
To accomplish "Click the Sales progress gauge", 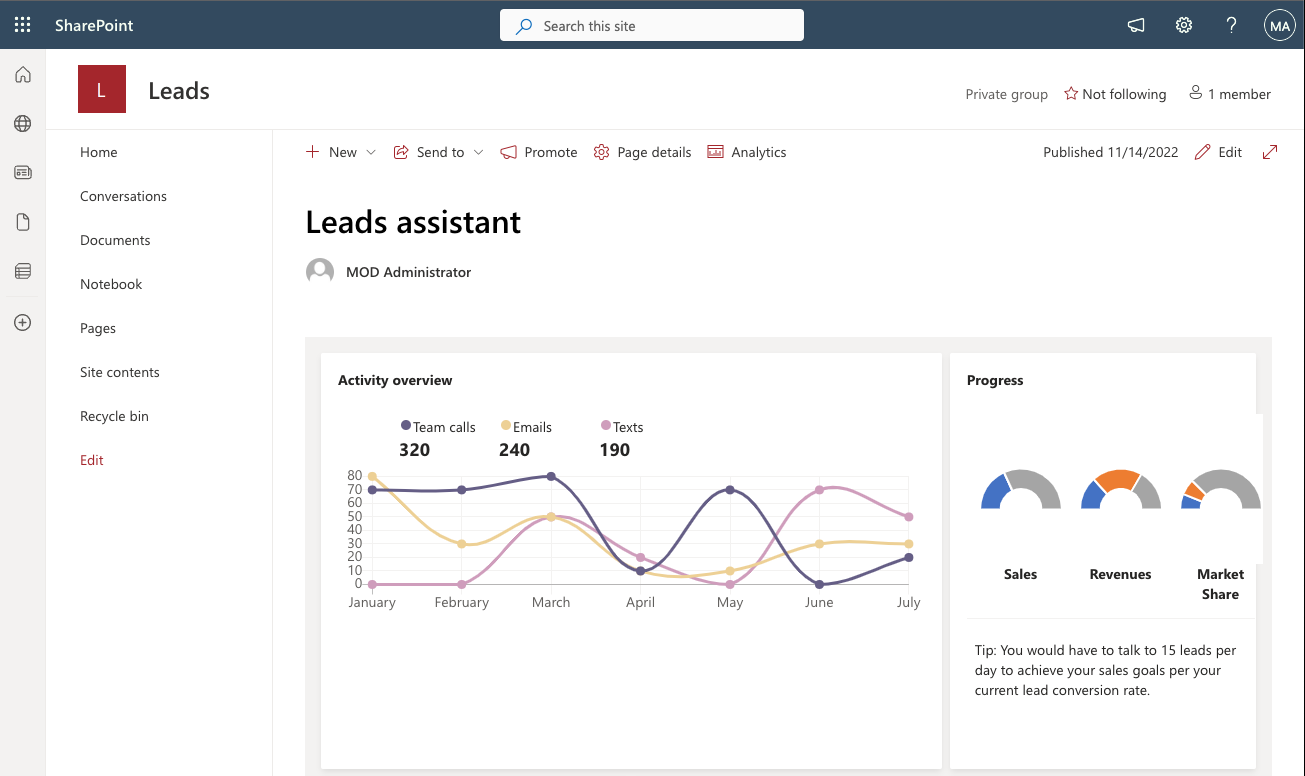I will pyautogui.click(x=1020, y=491).
